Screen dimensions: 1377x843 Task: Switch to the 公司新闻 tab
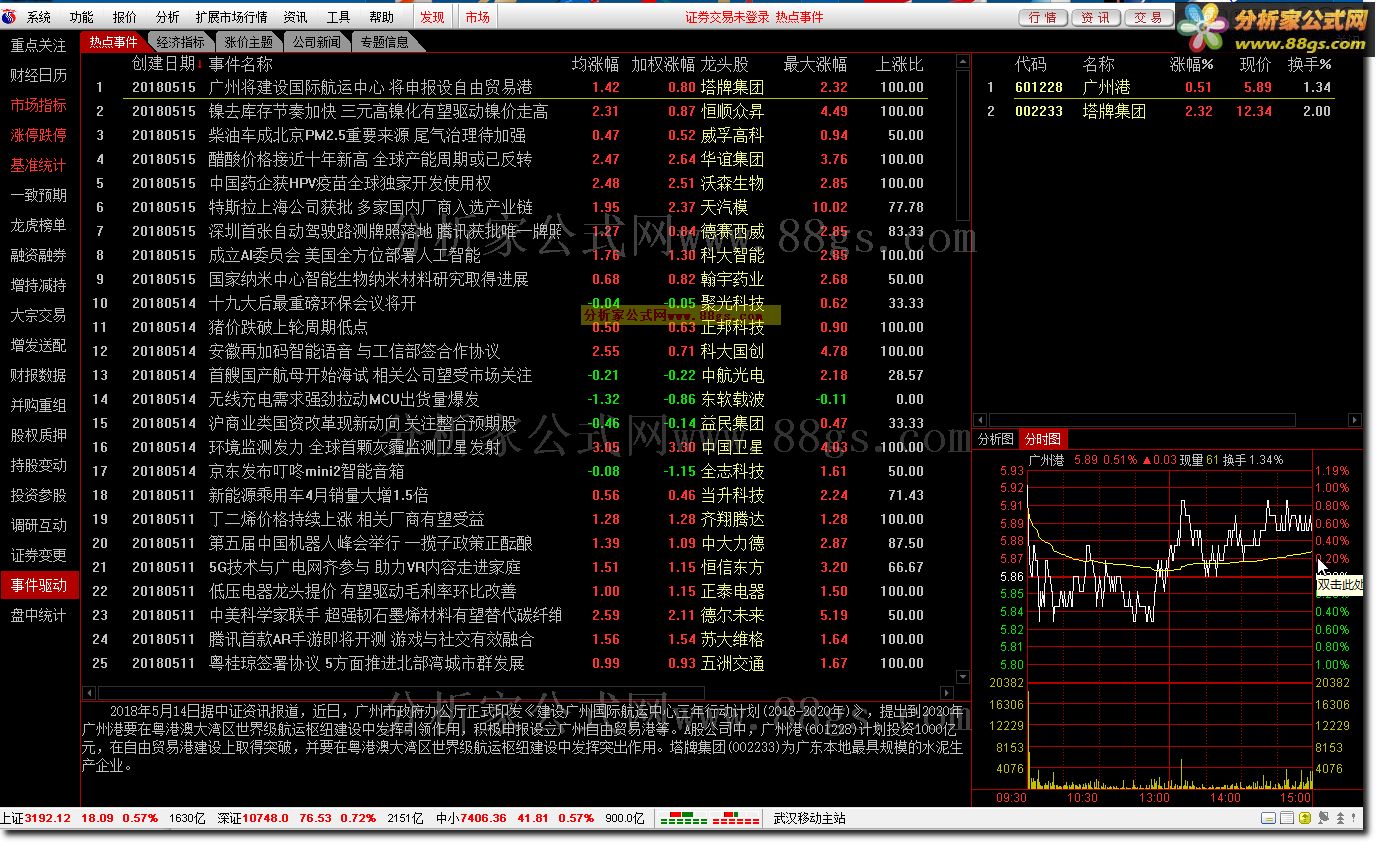pyautogui.click(x=317, y=42)
